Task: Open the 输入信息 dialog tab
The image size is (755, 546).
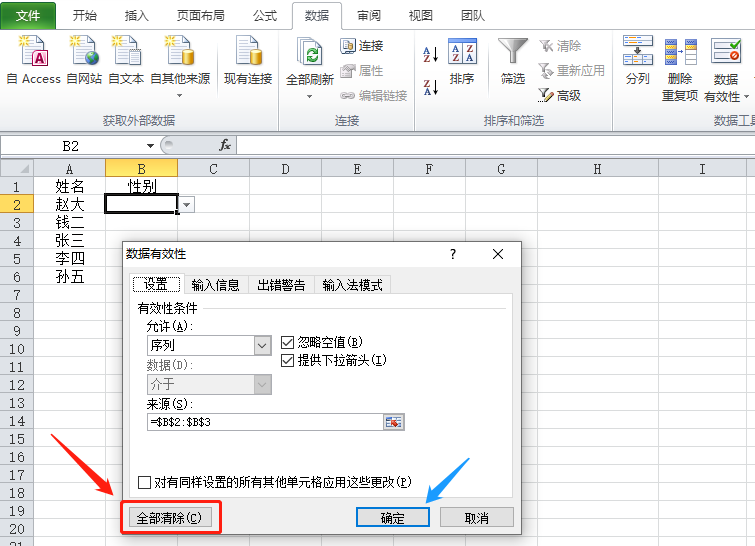Action: pos(215,285)
